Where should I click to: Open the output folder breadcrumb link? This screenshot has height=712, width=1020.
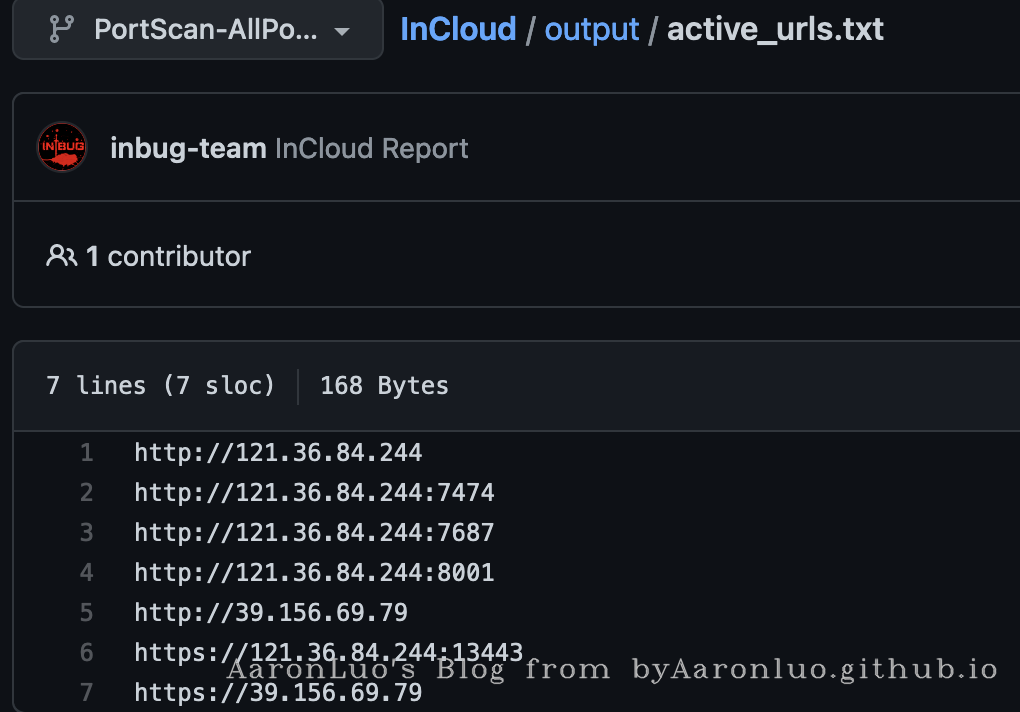pyautogui.click(x=591, y=29)
